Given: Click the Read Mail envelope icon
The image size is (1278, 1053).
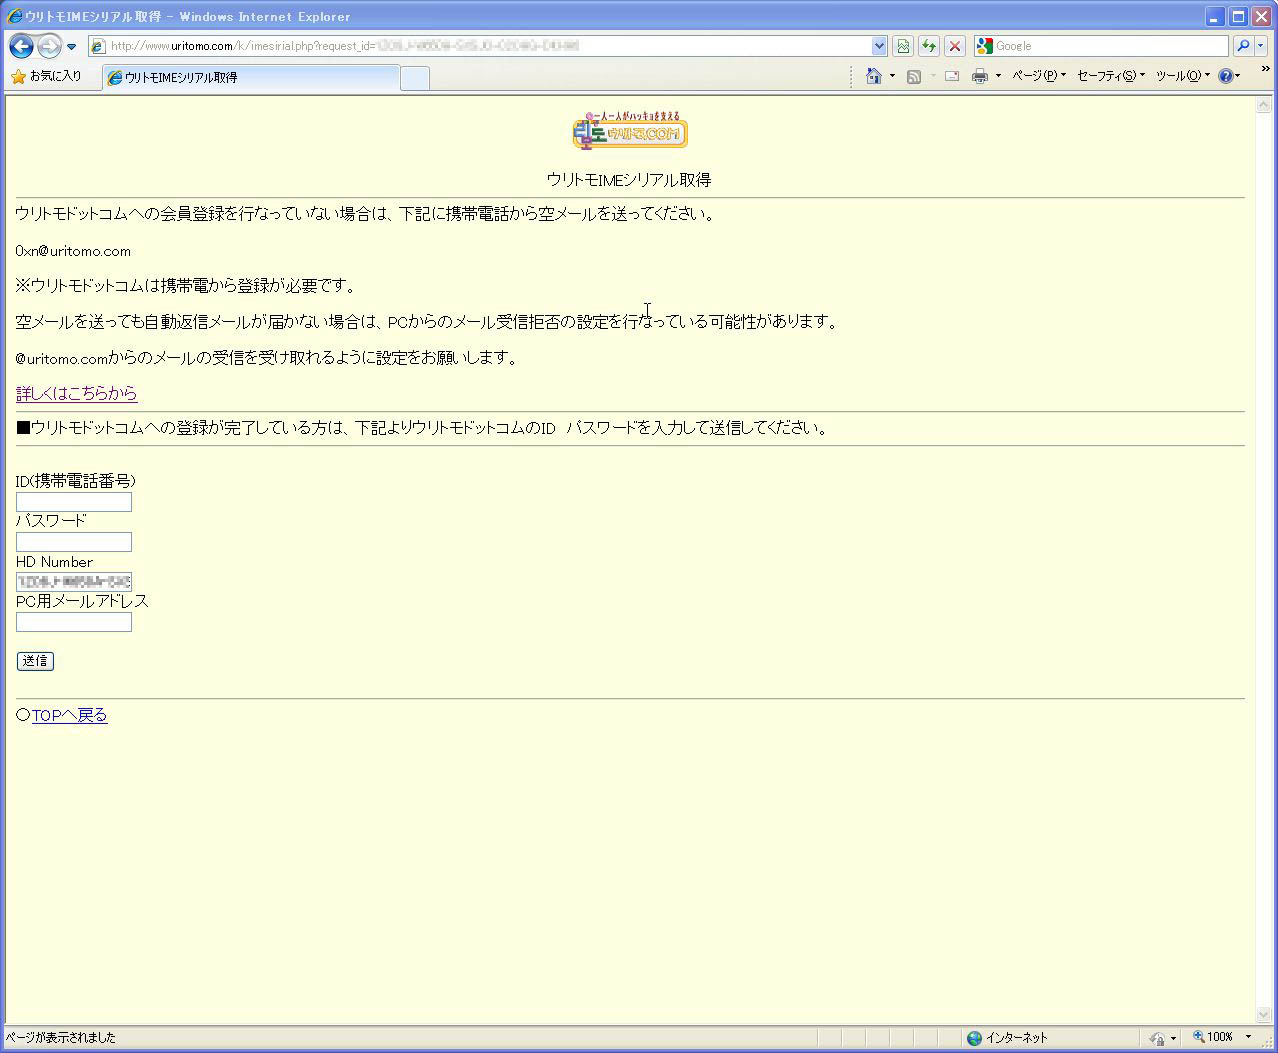Looking at the screenshot, I should point(951,76).
